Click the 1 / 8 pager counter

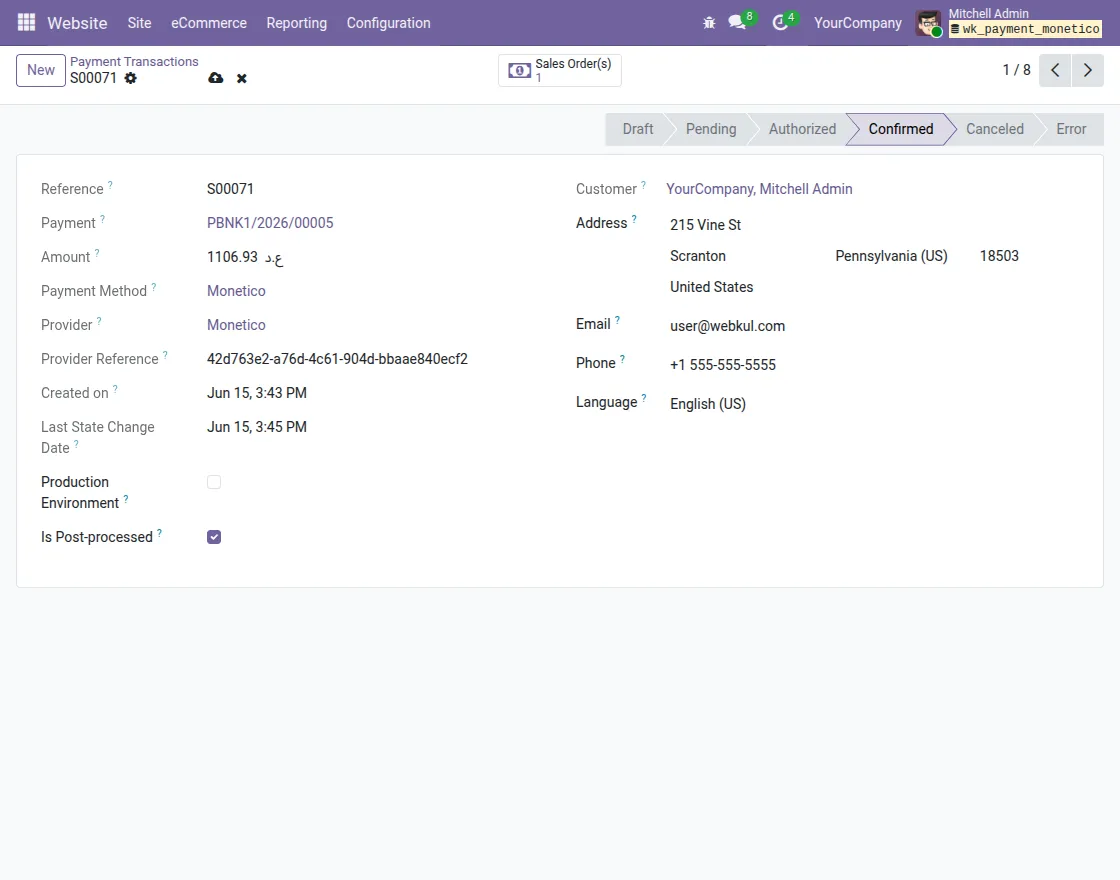(x=1016, y=70)
